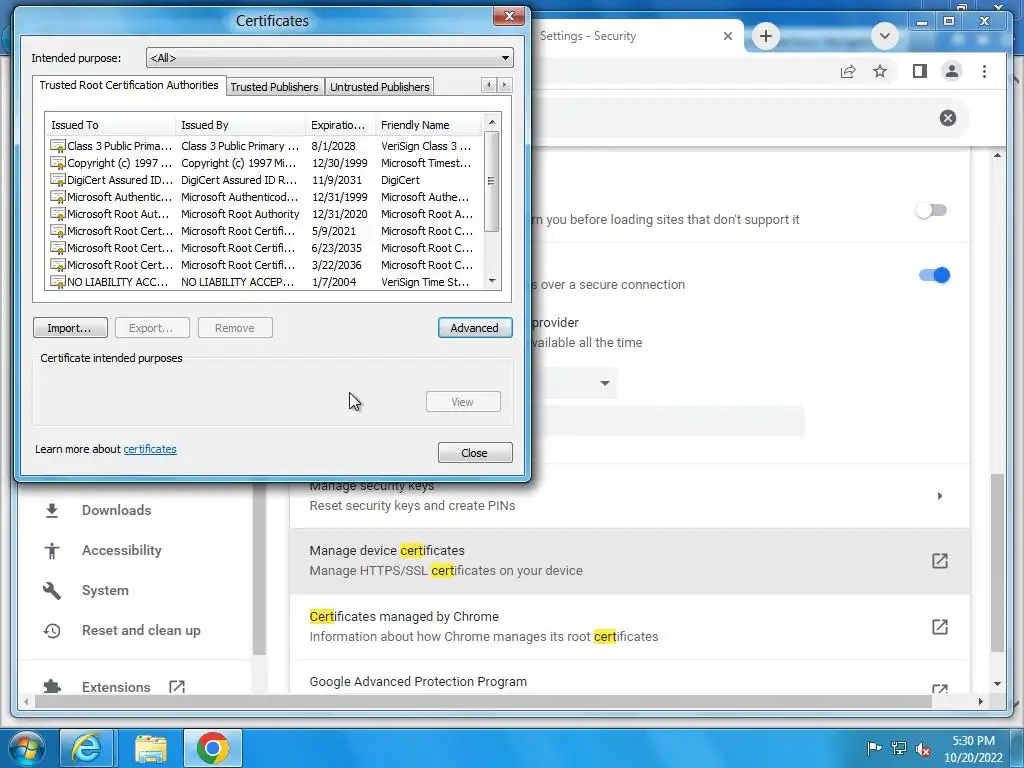
Task: Open Certificates managed by Chrome link icon
Action: click(939, 627)
